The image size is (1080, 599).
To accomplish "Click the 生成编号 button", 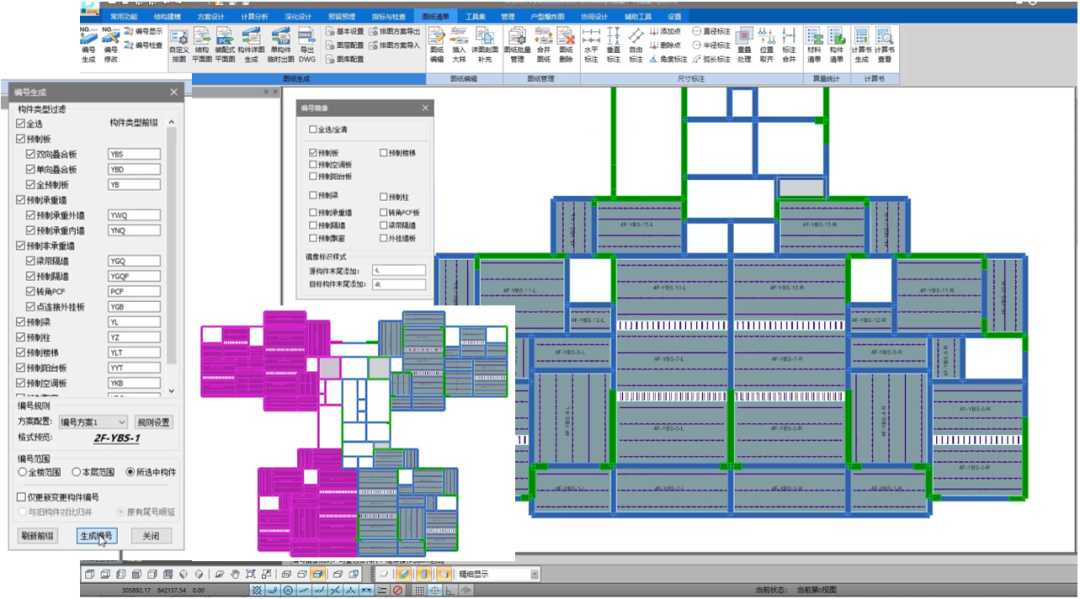I will 97,536.
